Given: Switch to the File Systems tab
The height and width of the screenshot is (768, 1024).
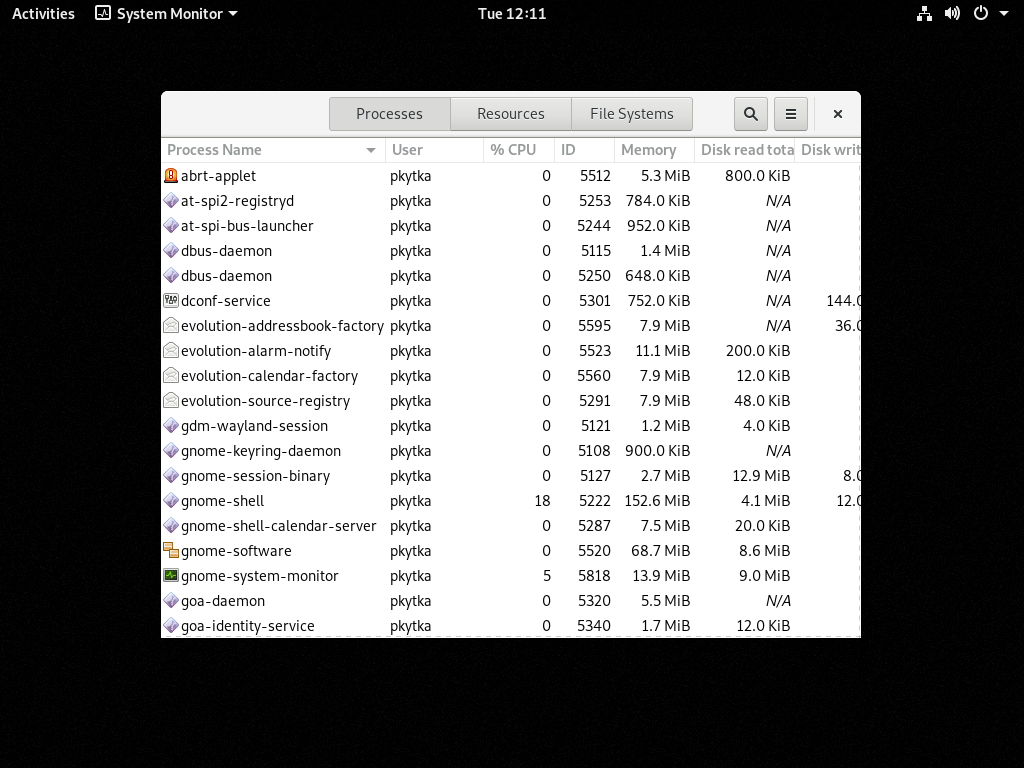Looking at the screenshot, I should pyautogui.click(x=632, y=114).
